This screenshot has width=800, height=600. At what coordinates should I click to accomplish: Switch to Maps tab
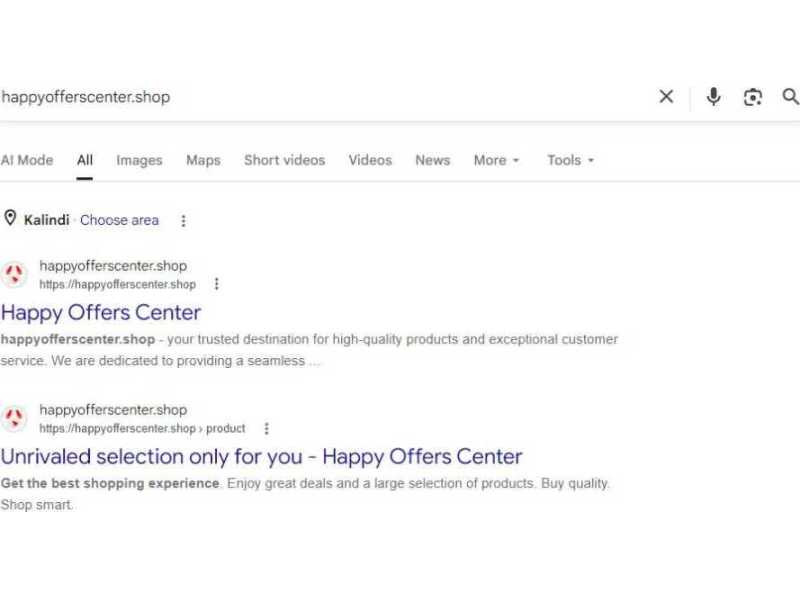203,160
